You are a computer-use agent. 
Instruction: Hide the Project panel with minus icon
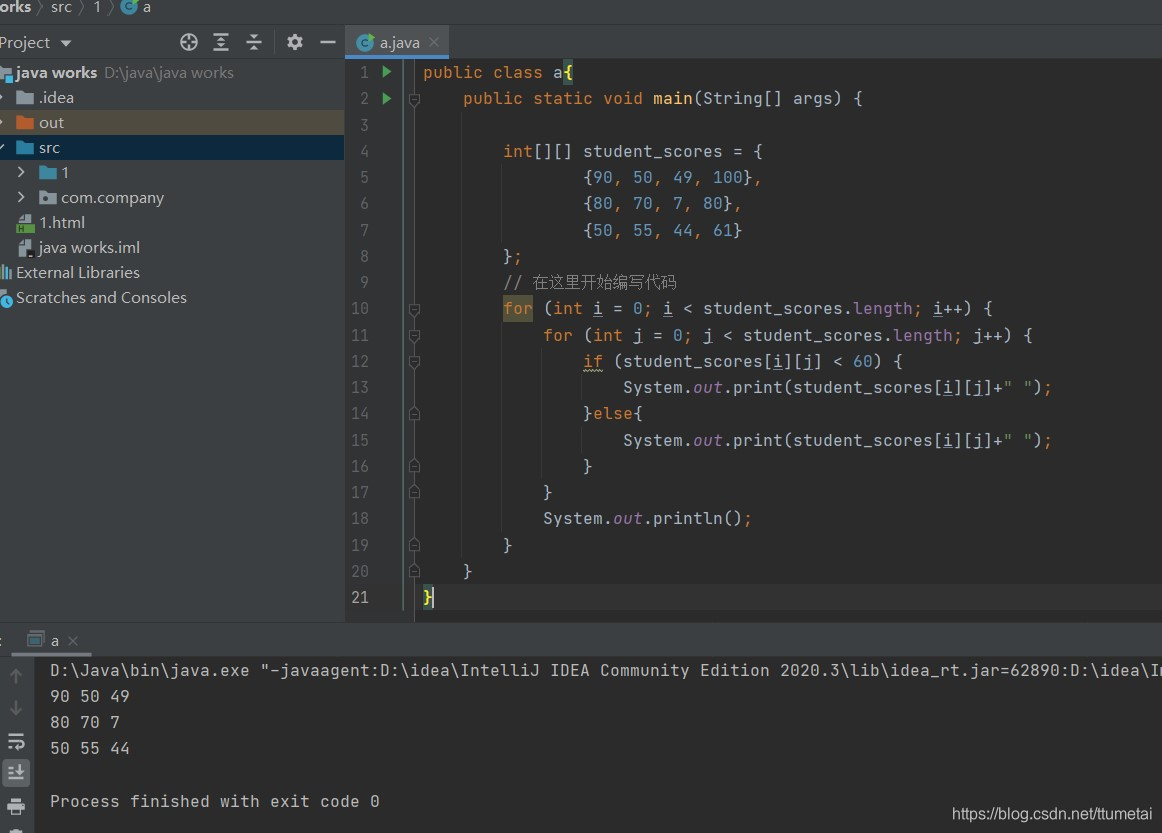pyautogui.click(x=328, y=42)
